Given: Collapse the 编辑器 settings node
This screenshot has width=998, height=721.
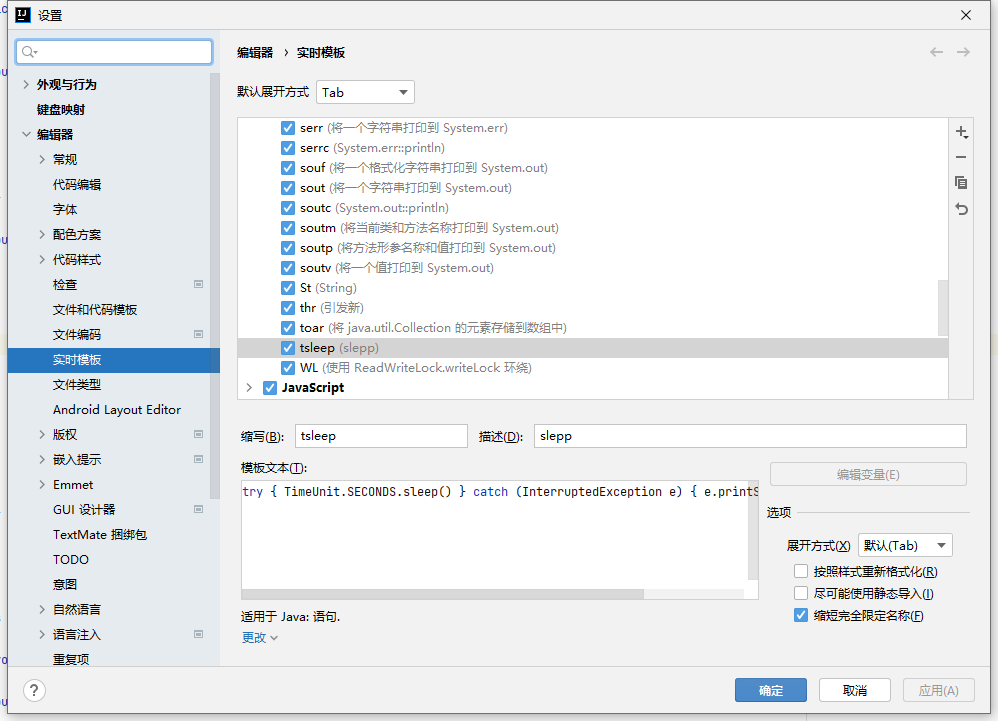Looking at the screenshot, I should click(26, 134).
